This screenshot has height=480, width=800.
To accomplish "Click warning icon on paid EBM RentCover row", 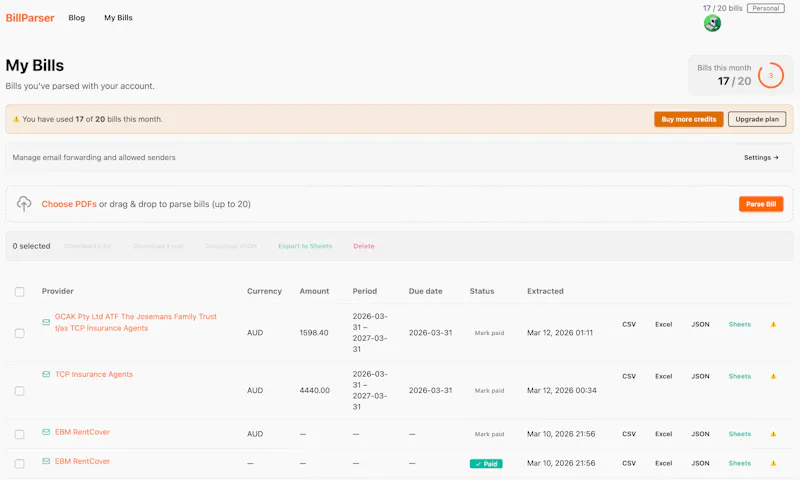I will tap(773, 464).
